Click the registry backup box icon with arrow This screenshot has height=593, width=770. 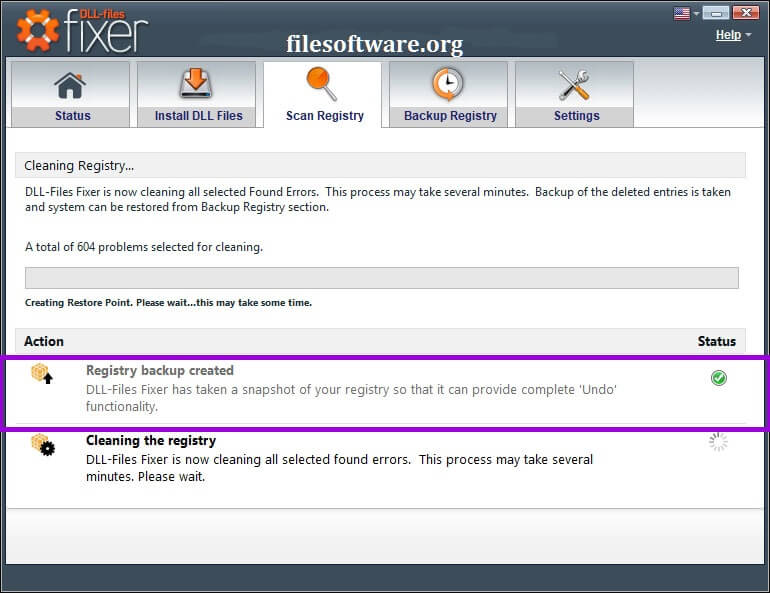(x=42, y=374)
